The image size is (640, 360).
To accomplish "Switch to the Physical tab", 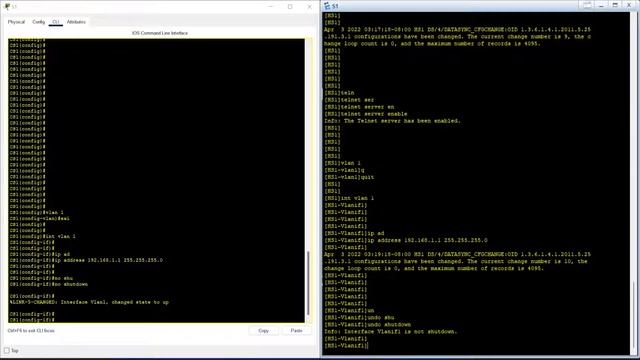I will 16,22.
